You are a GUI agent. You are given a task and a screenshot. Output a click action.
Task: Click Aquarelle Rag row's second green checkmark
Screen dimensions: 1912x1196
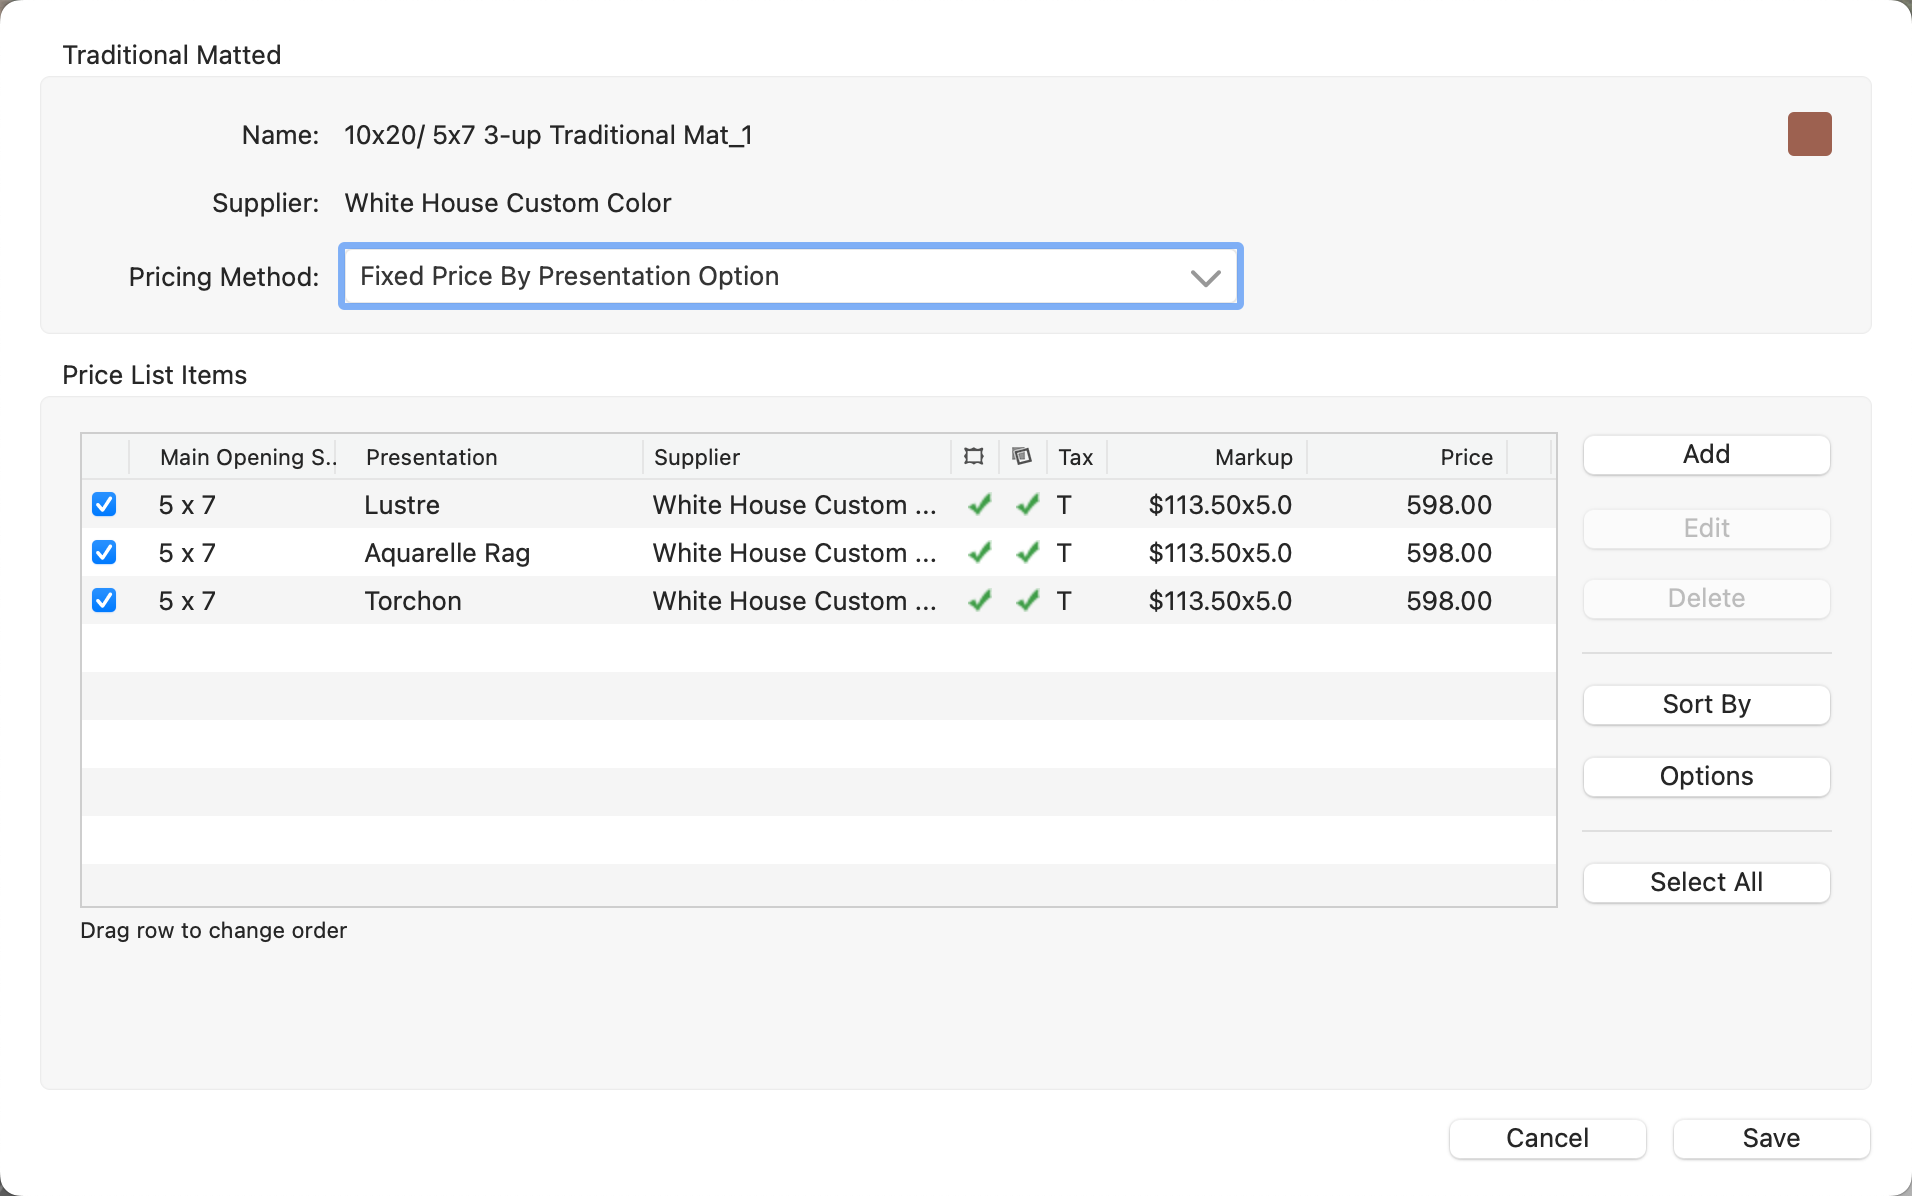(x=1027, y=553)
